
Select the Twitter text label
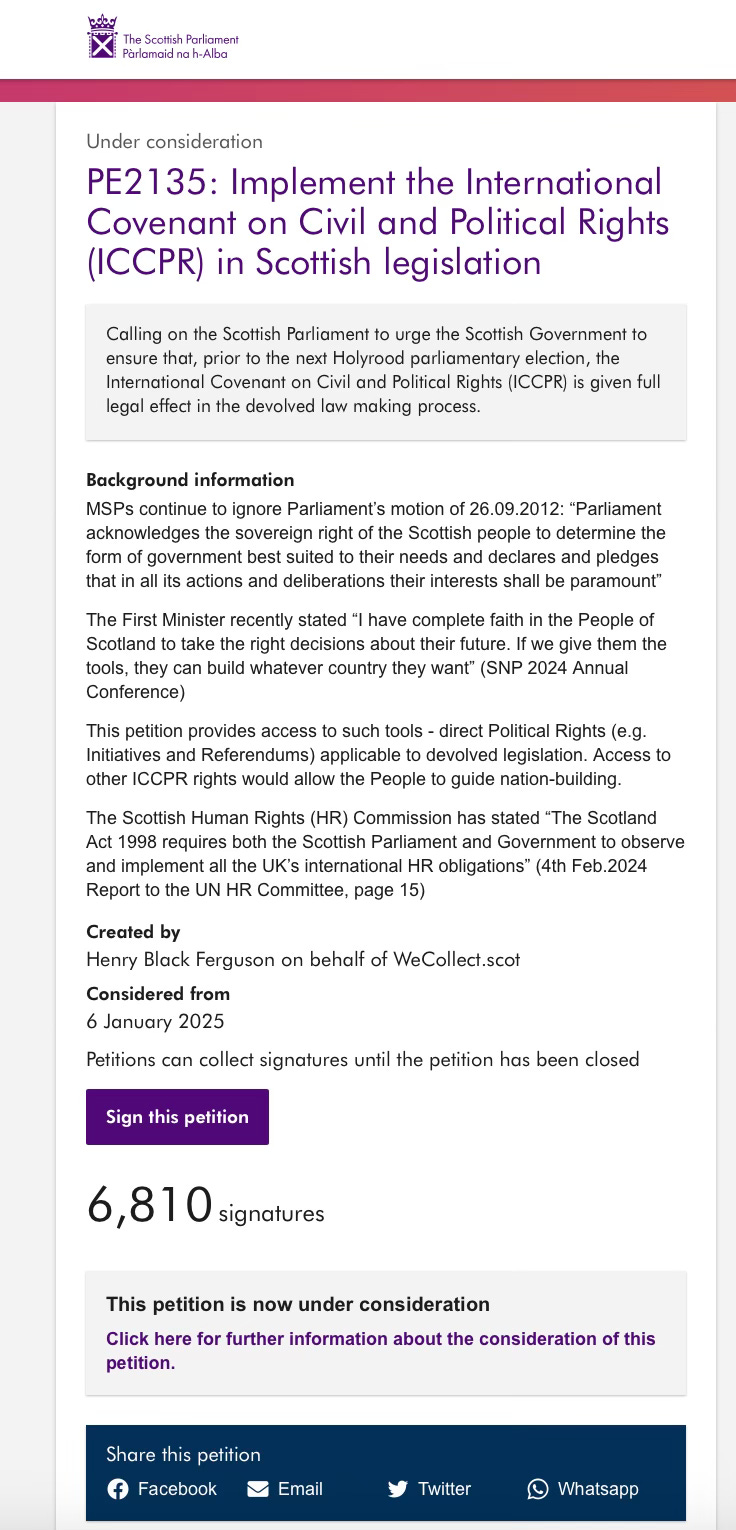(x=444, y=1489)
